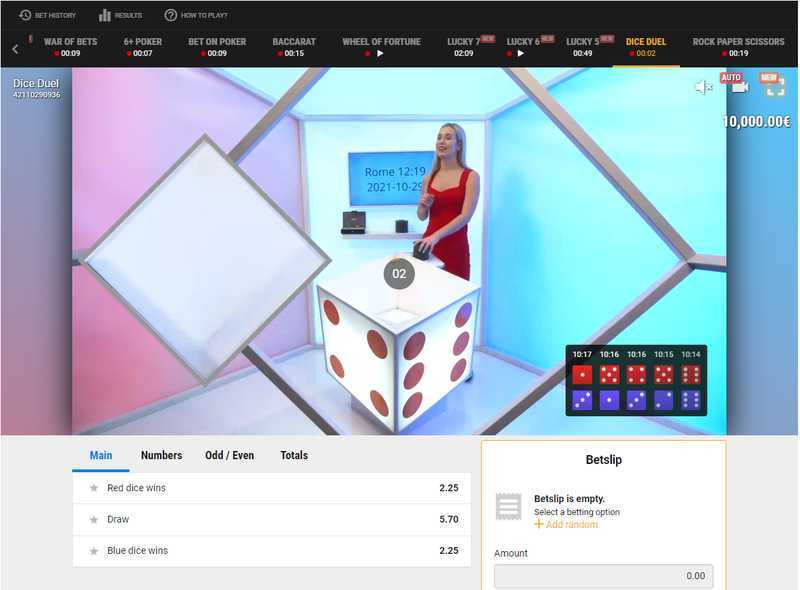The height and width of the screenshot is (590, 800).
Task: Open the Numbers betting tab
Action: click(161, 455)
